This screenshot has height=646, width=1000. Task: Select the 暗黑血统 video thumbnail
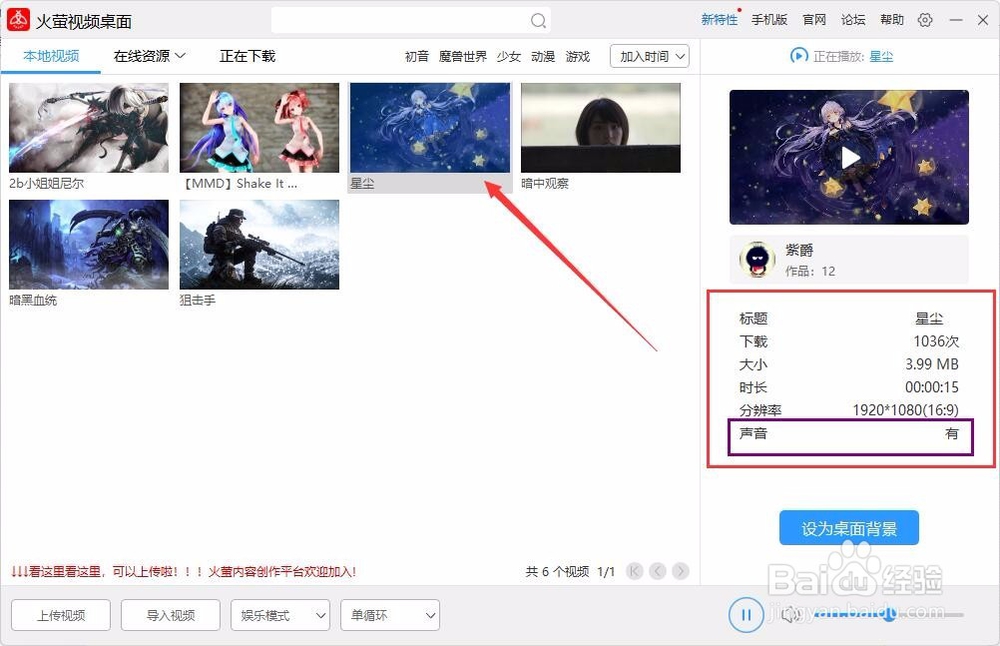89,244
